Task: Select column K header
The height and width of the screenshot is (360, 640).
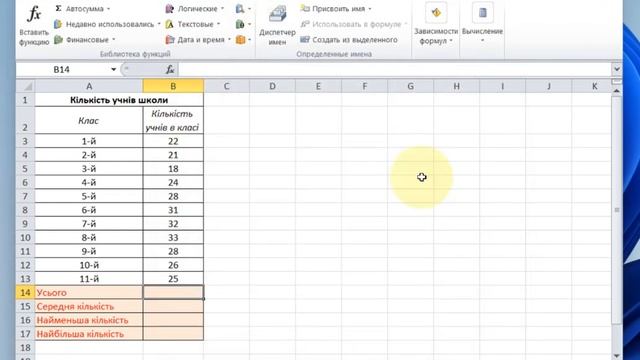Action: 594,87
